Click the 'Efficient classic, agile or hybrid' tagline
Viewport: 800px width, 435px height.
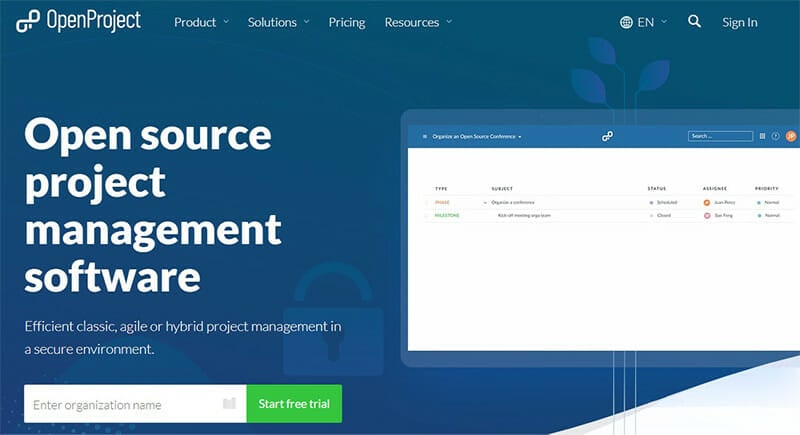point(183,338)
